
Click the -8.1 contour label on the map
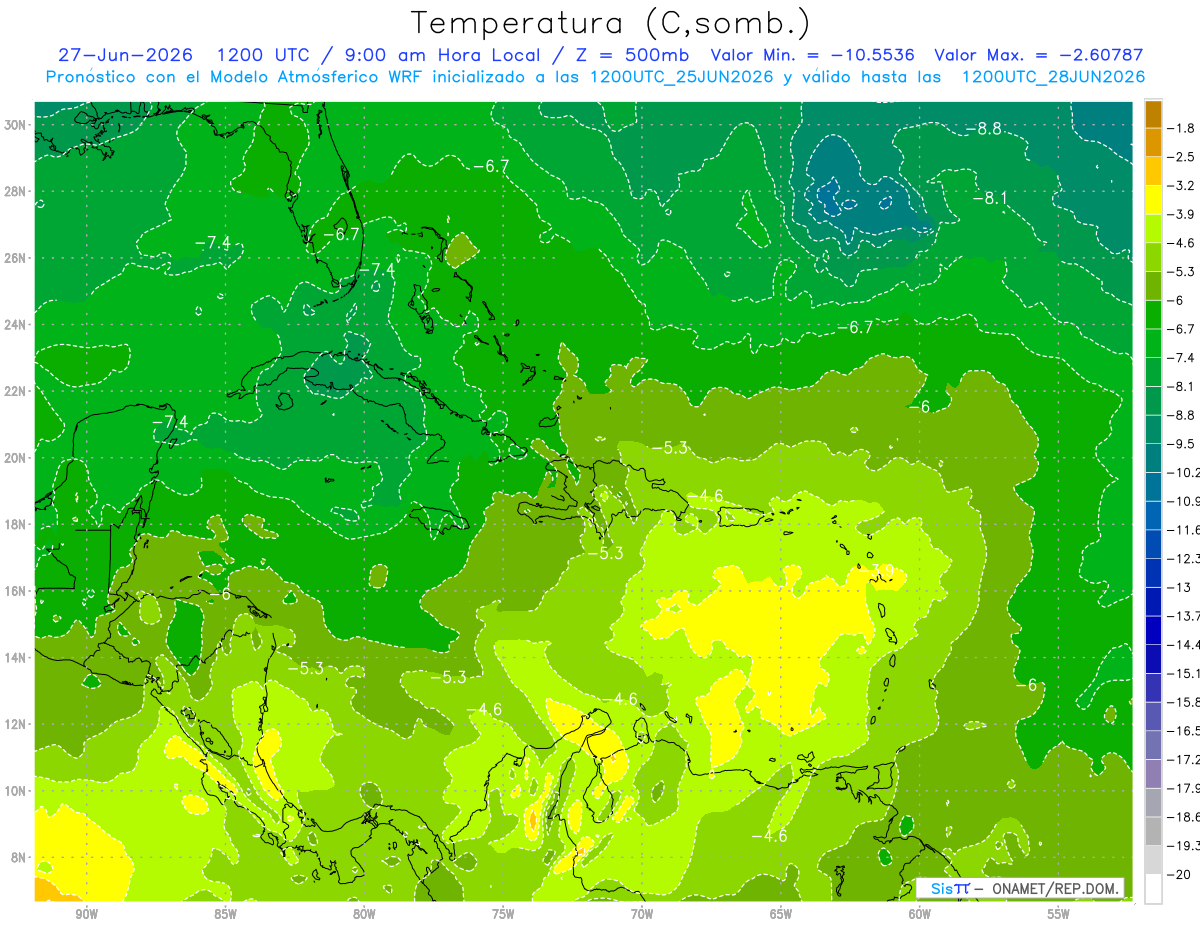pyautogui.click(x=991, y=198)
